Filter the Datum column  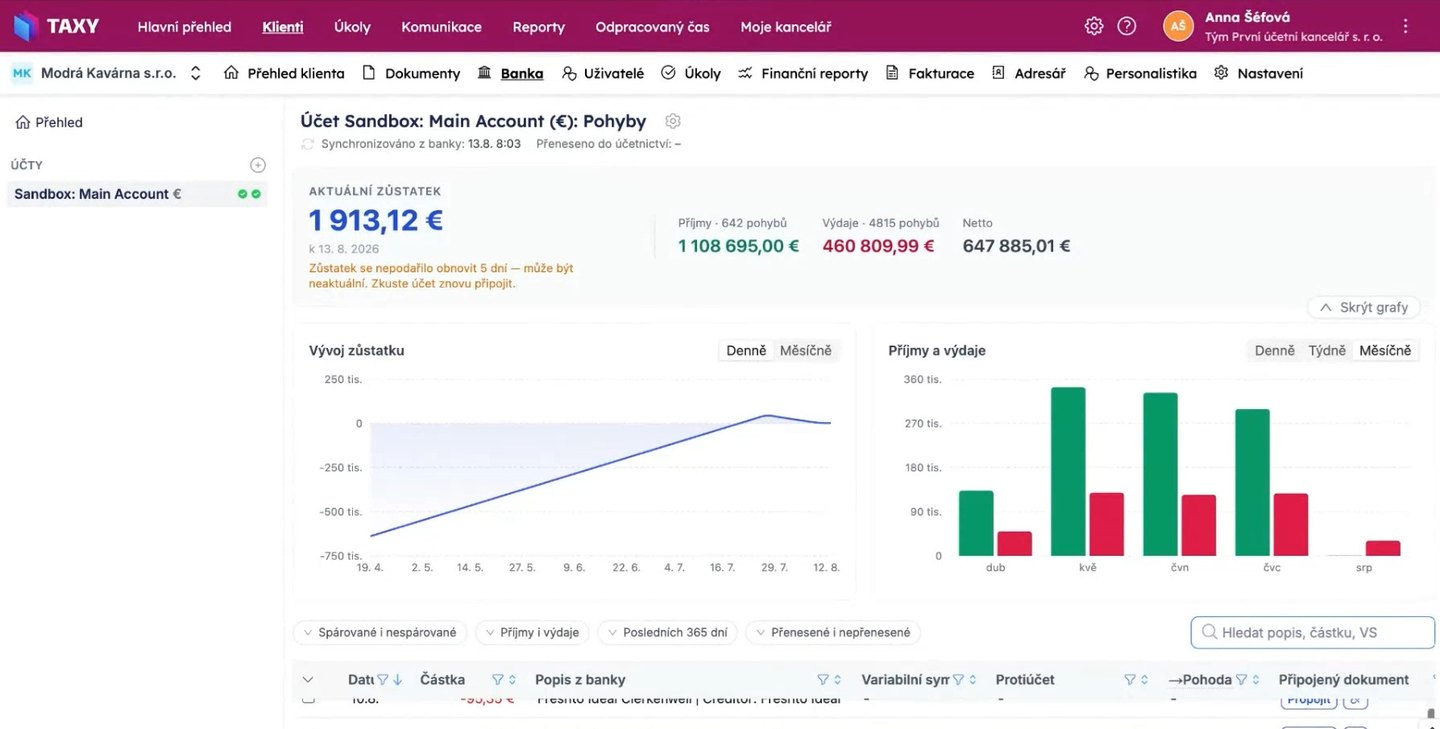pyautogui.click(x=382, y=680)
